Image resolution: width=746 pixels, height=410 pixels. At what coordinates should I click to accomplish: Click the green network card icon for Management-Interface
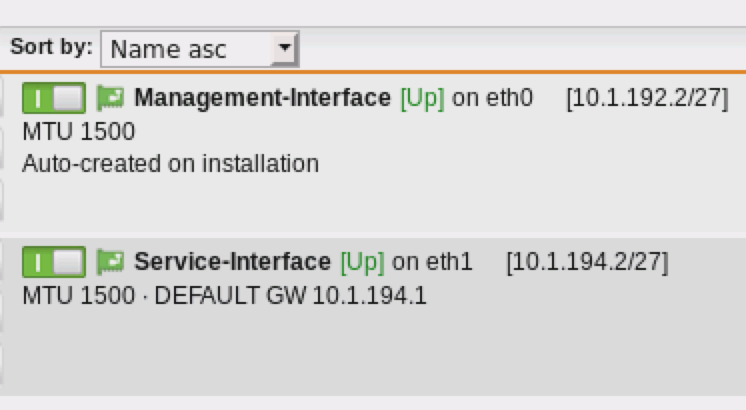tap(110, 98)
